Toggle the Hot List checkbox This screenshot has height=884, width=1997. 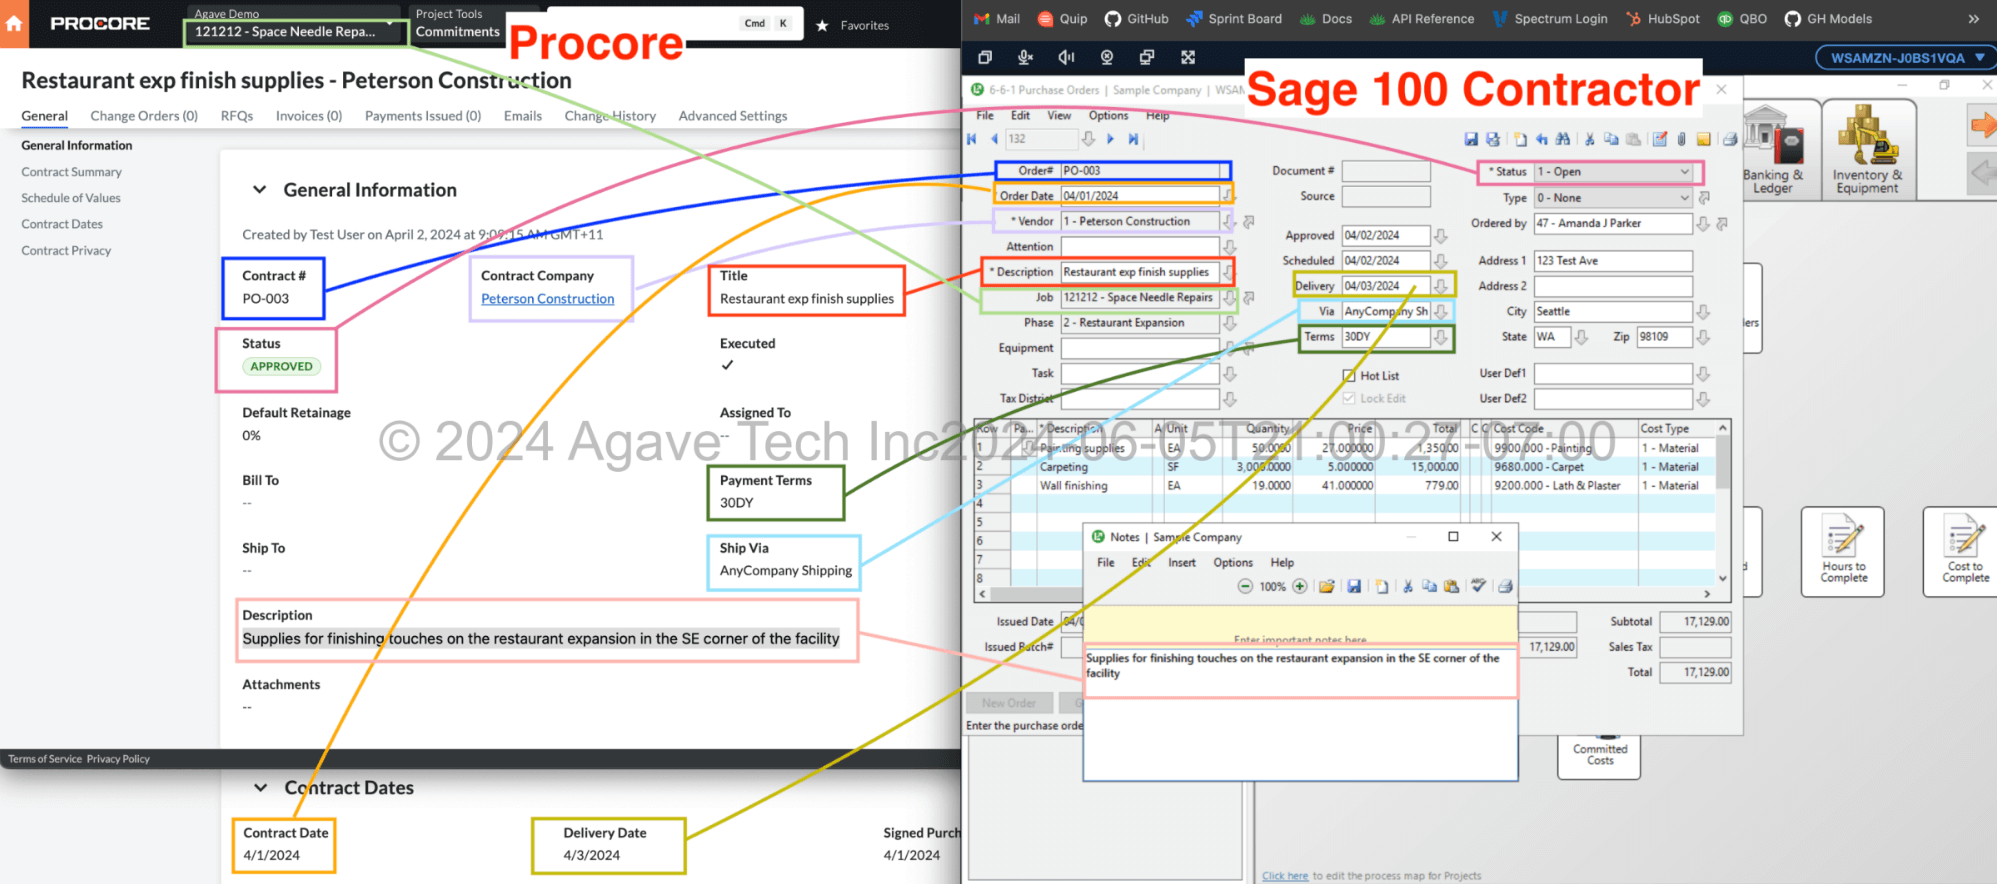point(1349,376)
